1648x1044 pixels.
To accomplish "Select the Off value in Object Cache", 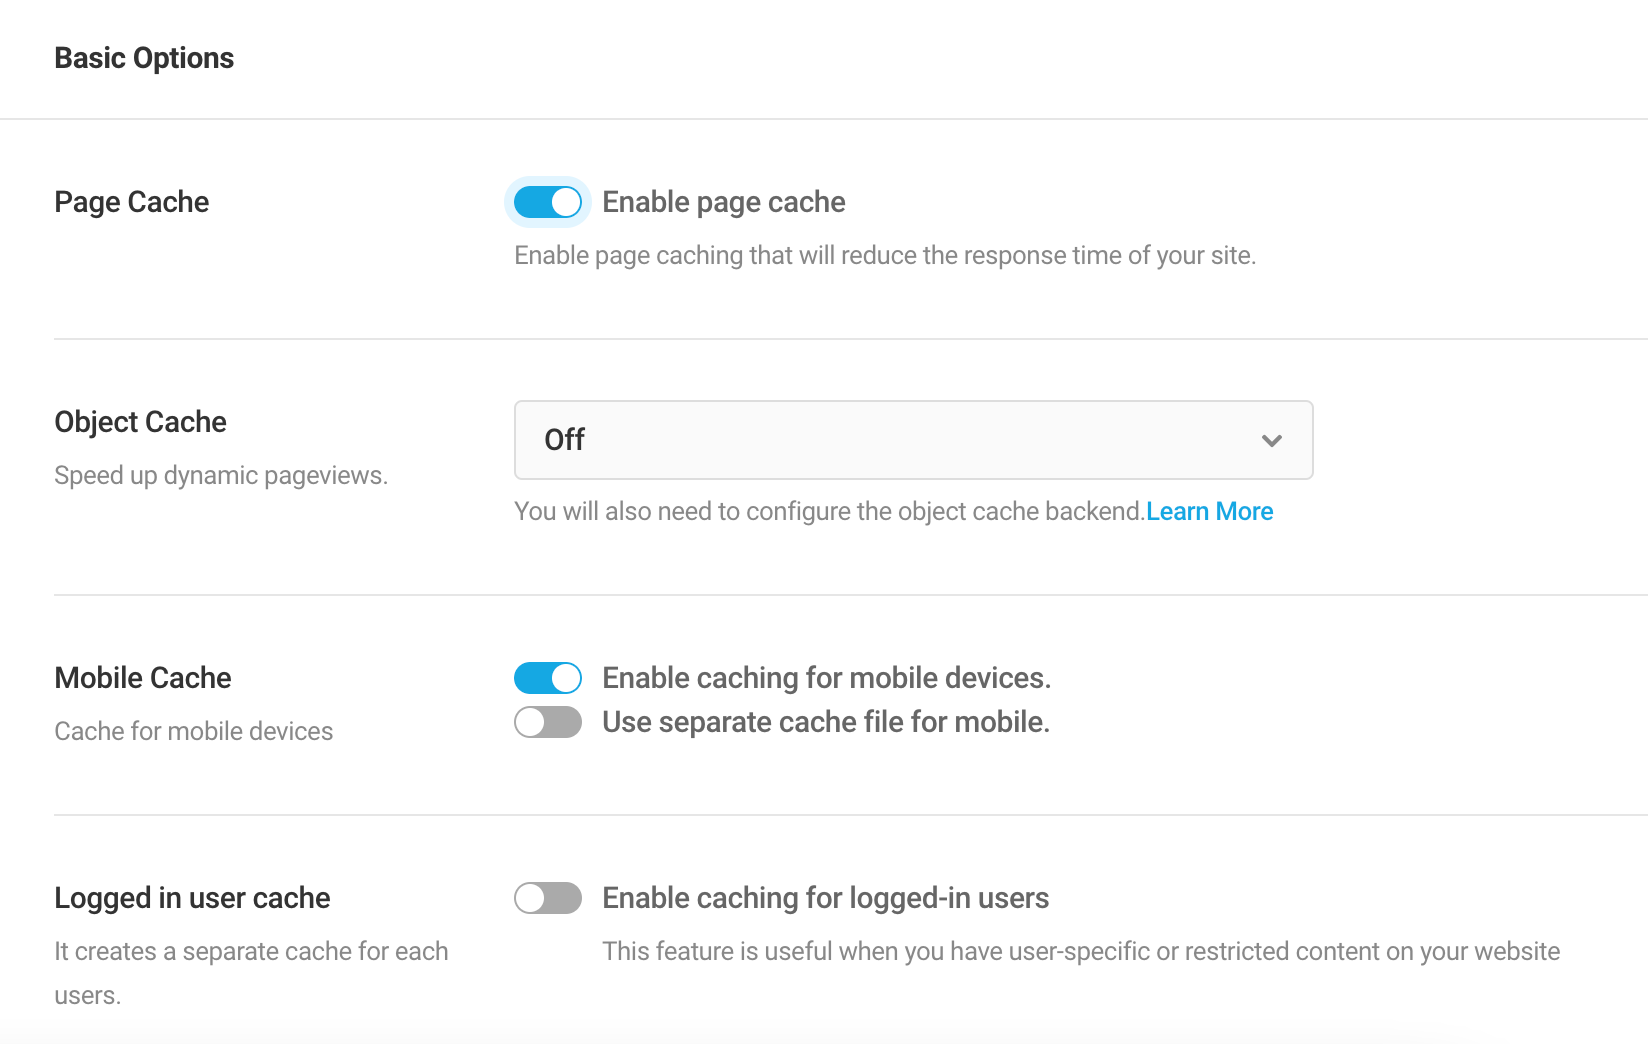I will [x=563, y=440].
